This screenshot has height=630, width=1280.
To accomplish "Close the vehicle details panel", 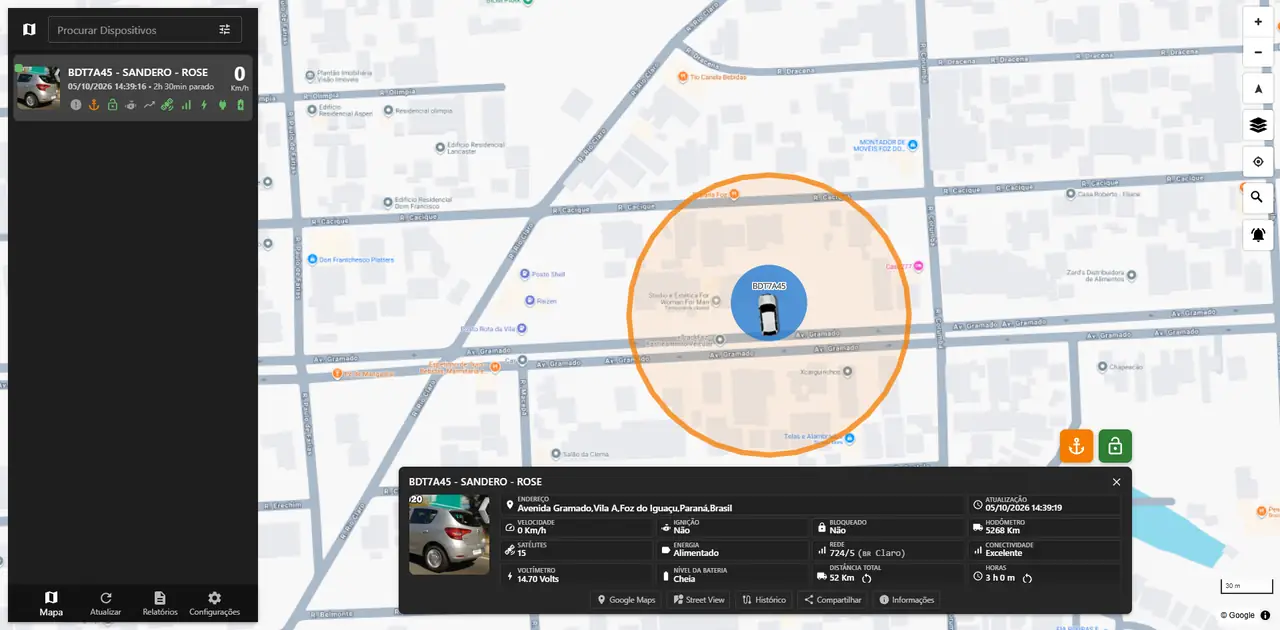I will [x=1117, y=482].
